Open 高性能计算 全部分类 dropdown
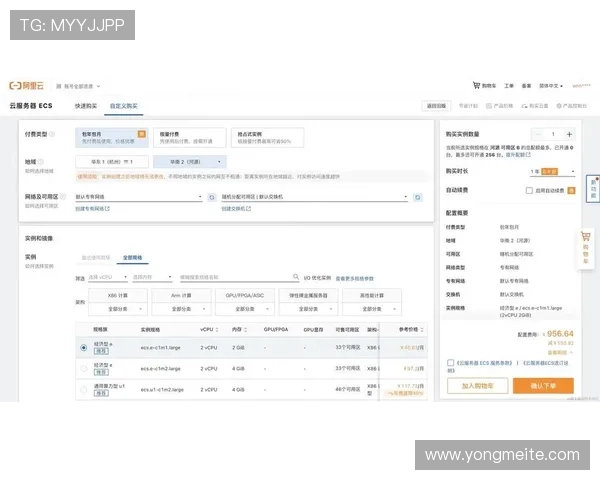 [372, 309]
